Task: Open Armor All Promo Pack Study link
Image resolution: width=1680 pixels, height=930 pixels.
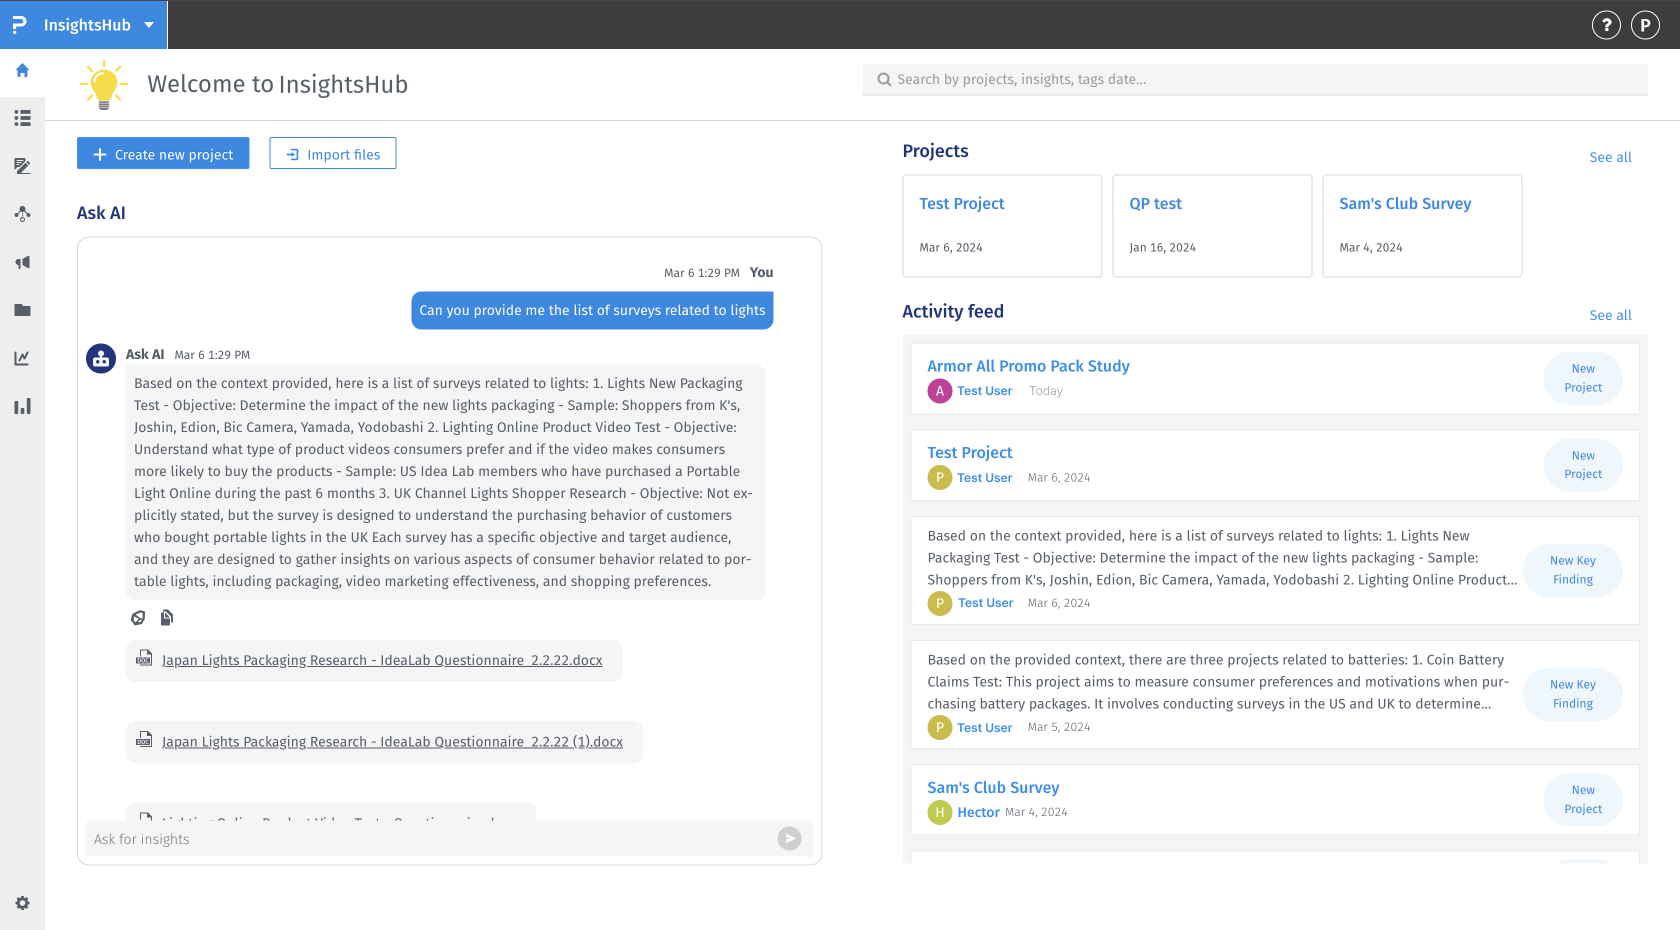Action: (1028, 366)
